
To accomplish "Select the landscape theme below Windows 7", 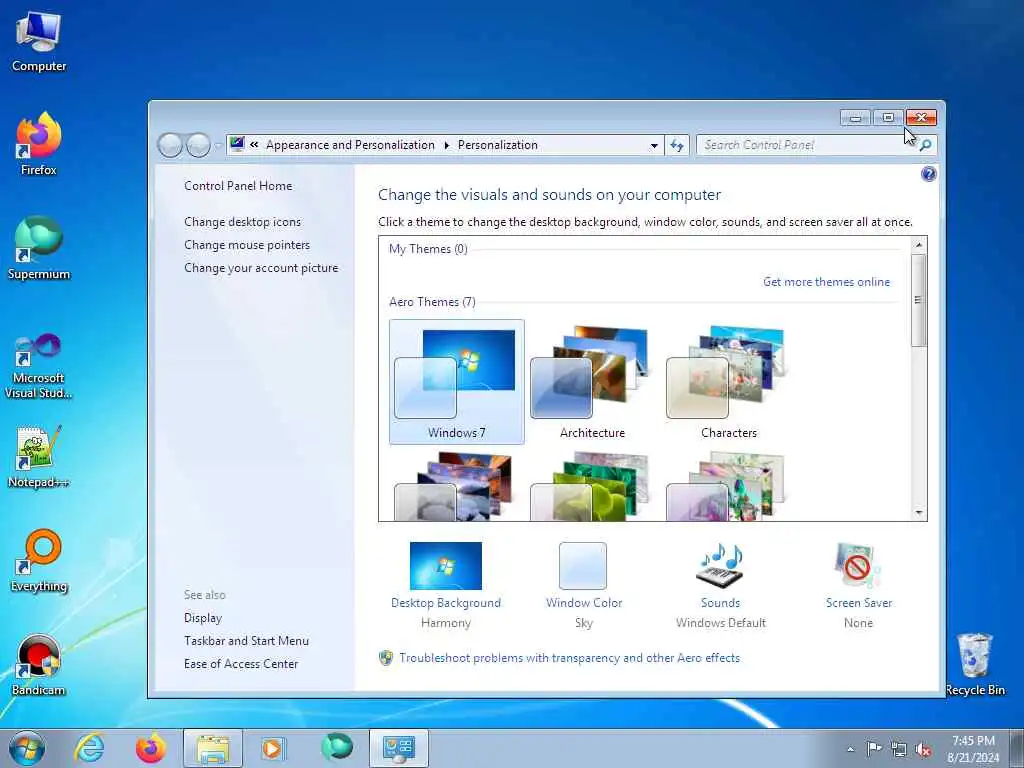I will coord(455,486).
